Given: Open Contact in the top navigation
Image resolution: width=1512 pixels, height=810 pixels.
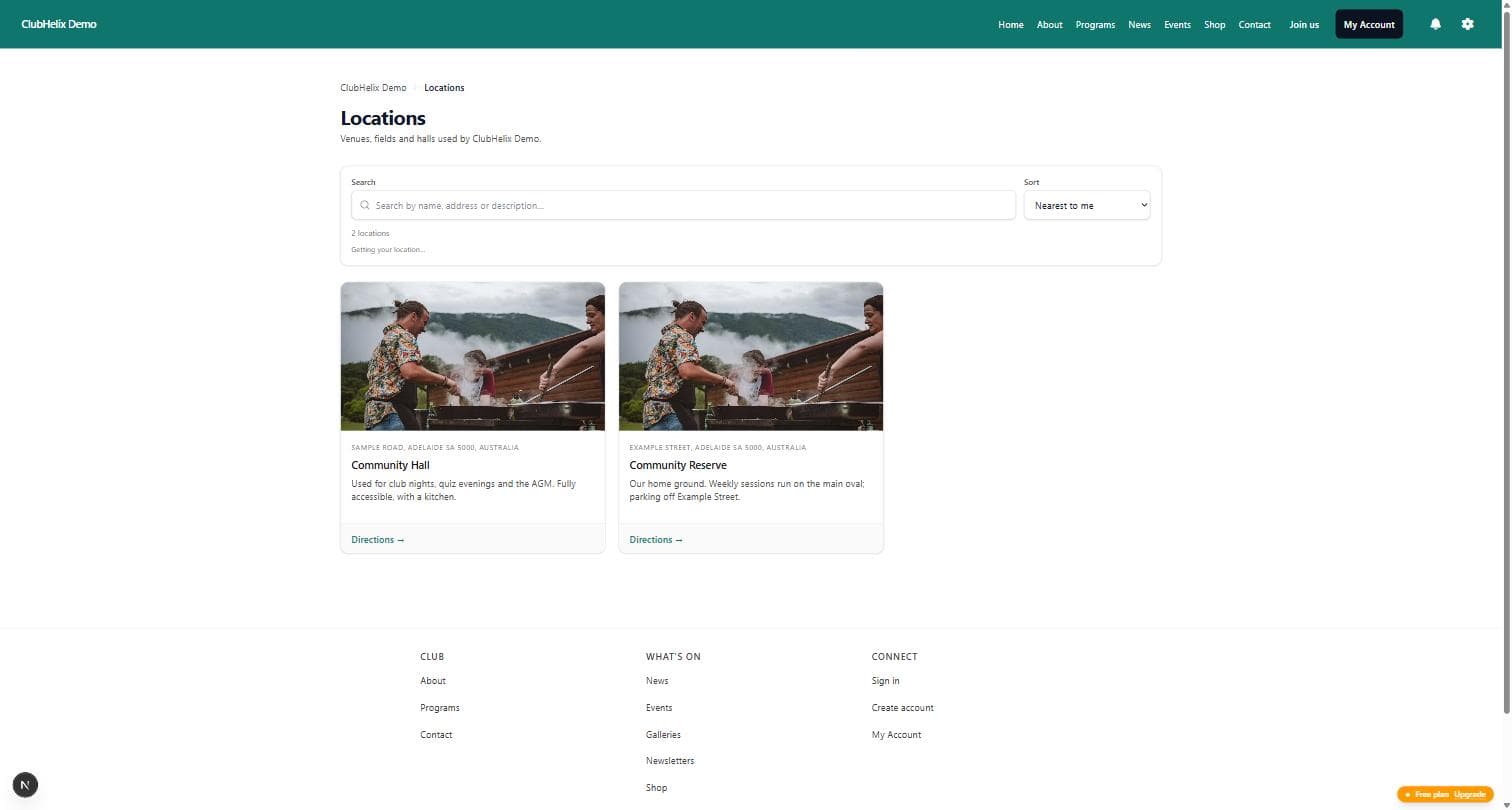Looking at the screenshot, I should tap(1254, 25).
